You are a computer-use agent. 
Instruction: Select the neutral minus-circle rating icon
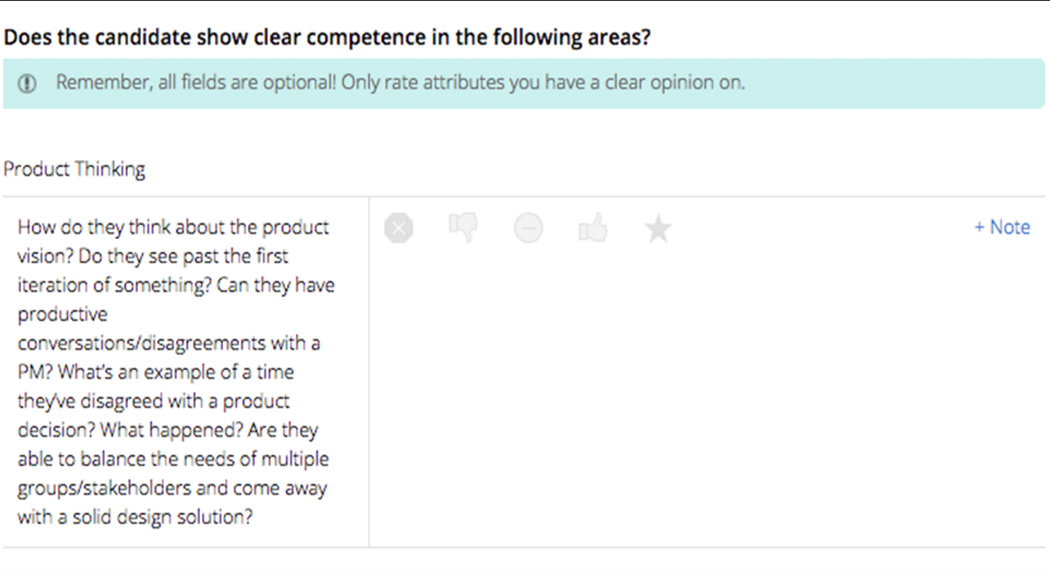click(528, 229)
